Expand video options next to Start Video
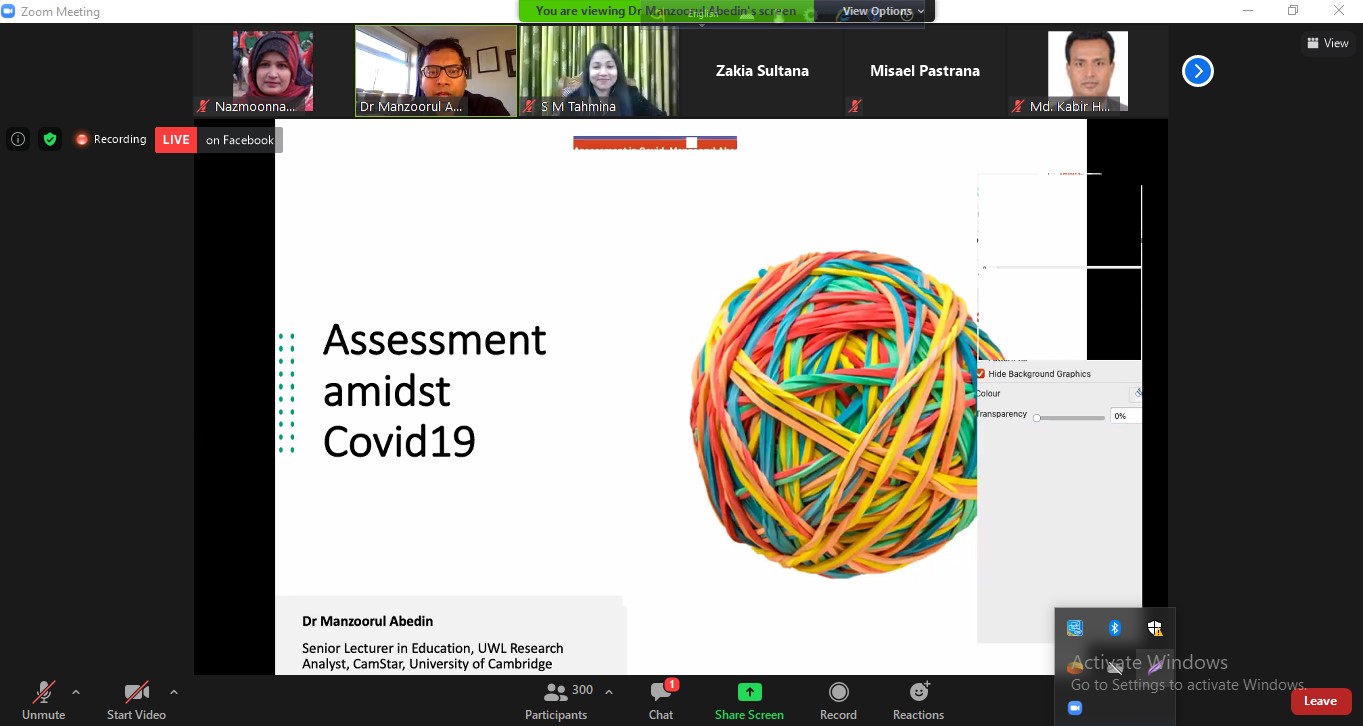This screenshot has height=726, width=1363. 174,692
